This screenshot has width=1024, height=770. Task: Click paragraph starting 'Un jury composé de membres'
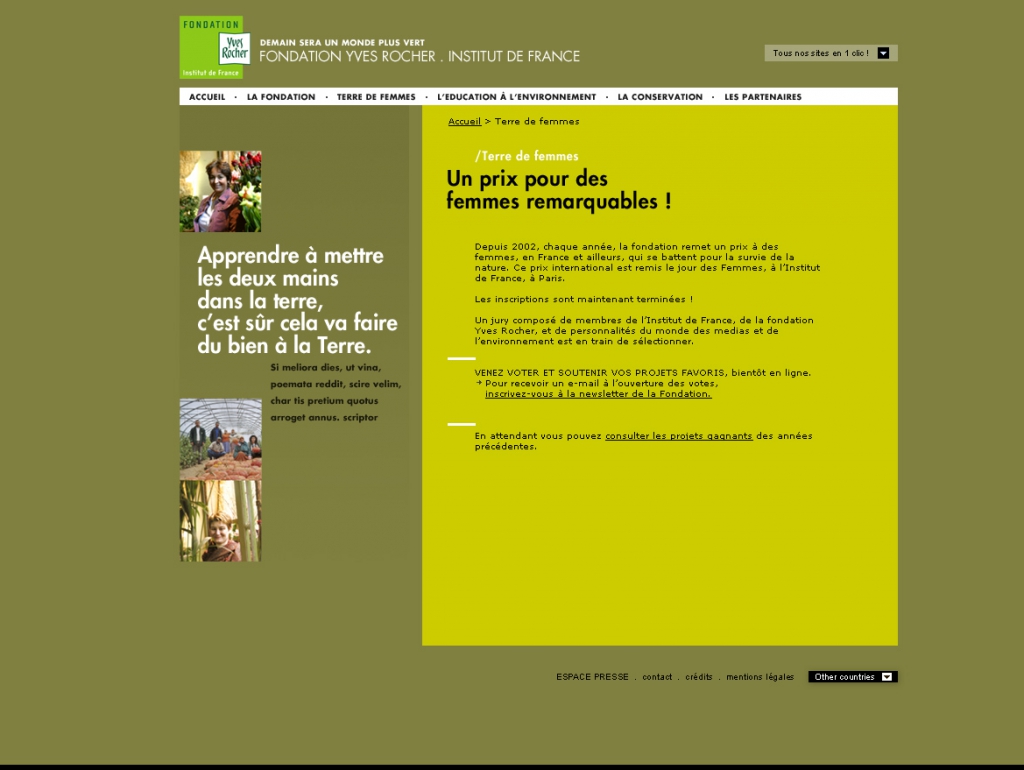(x=644, y=330)
